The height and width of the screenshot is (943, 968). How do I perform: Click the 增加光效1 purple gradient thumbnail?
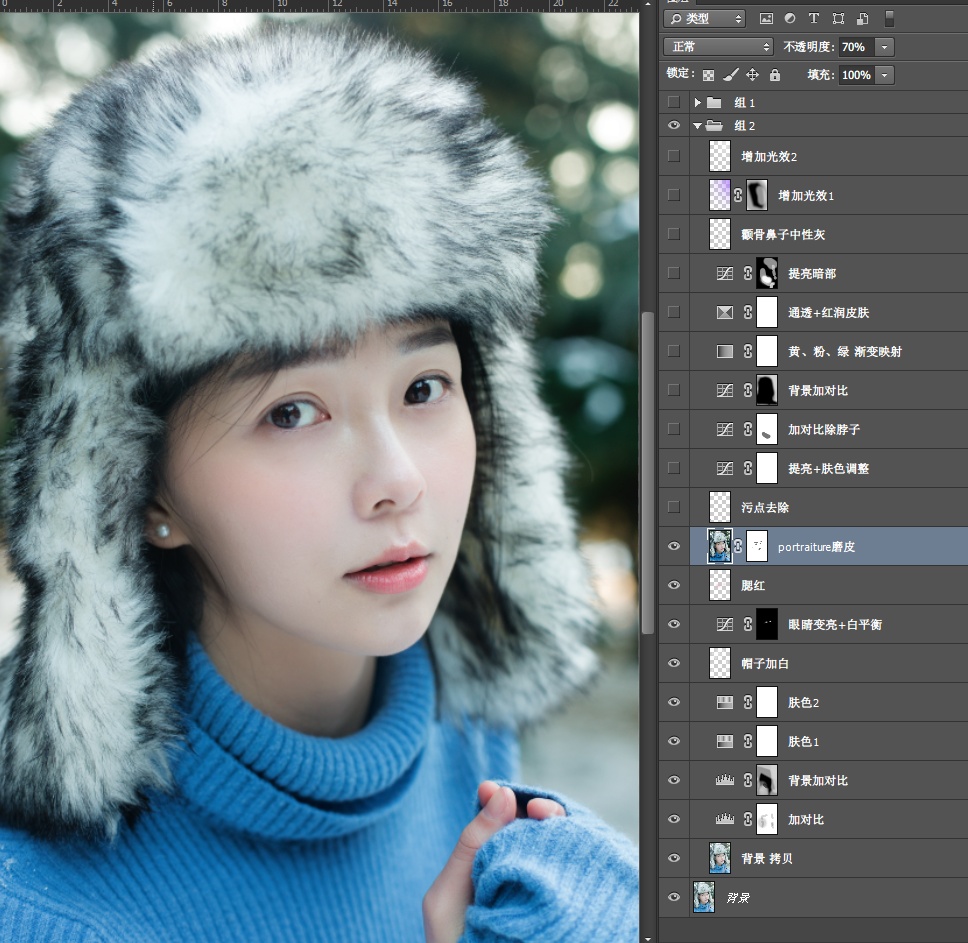point(720,195)
